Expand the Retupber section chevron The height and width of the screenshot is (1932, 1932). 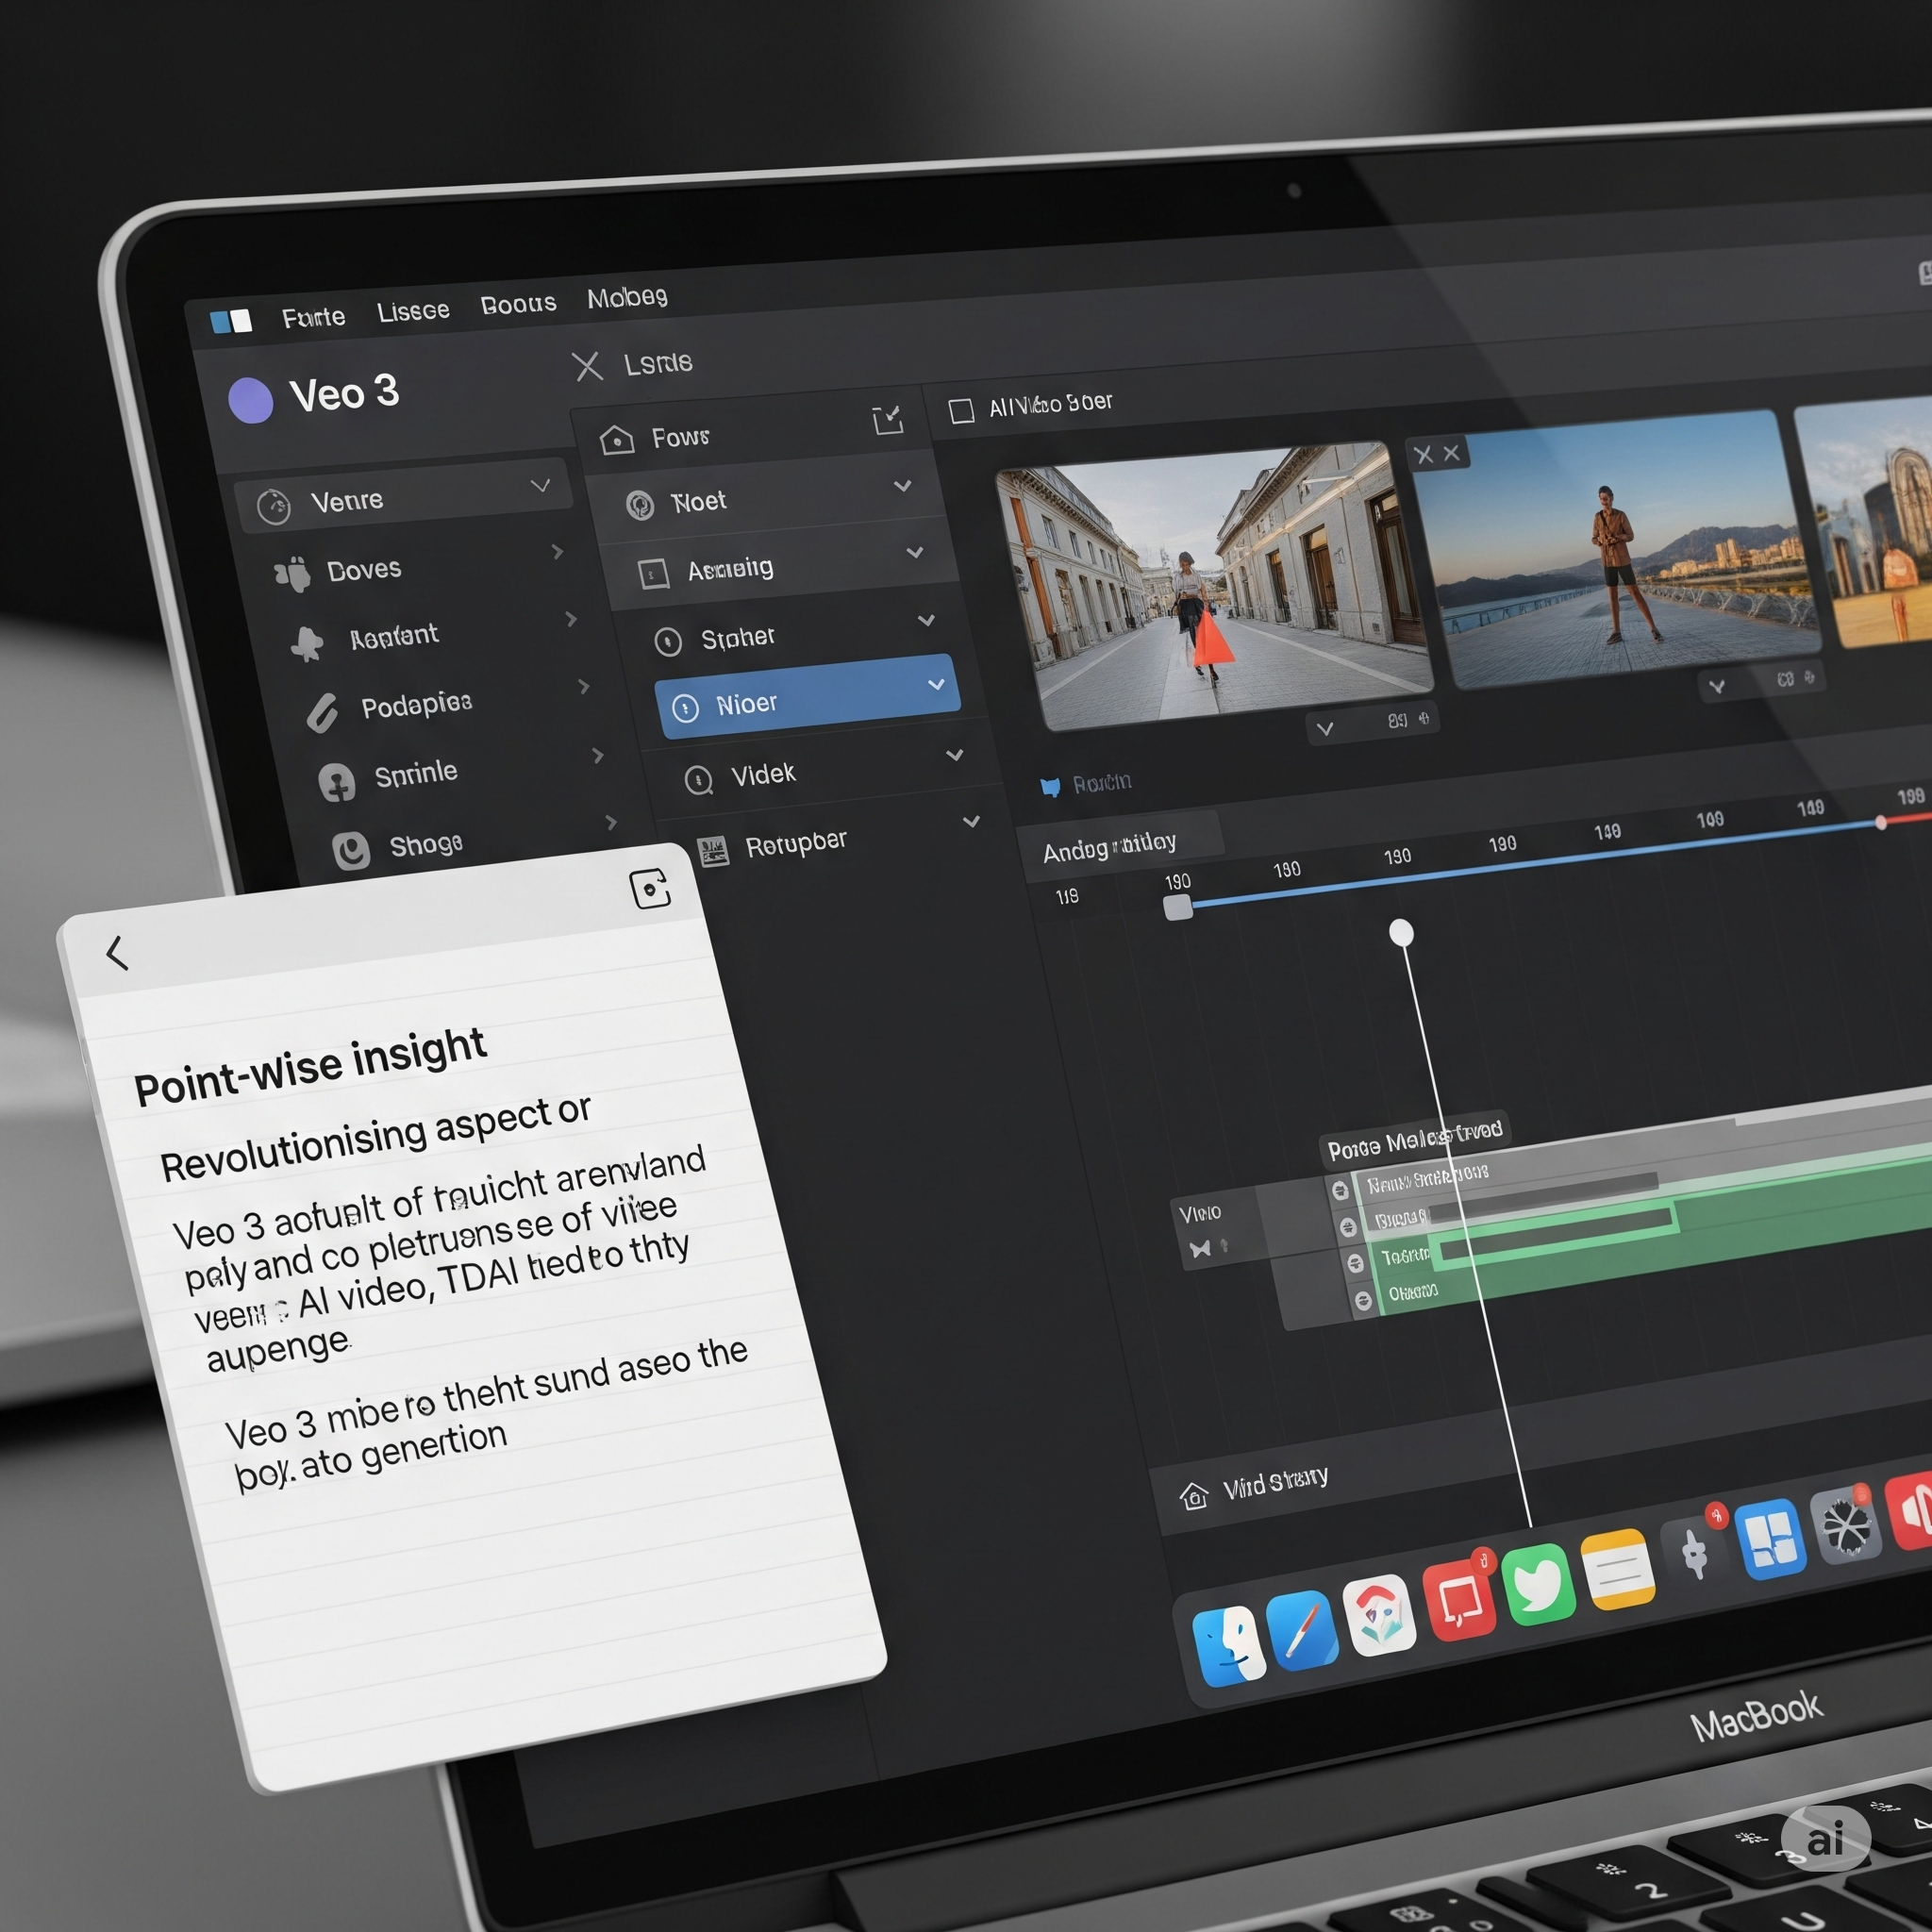pyautogui.click(x=972, y=821)
